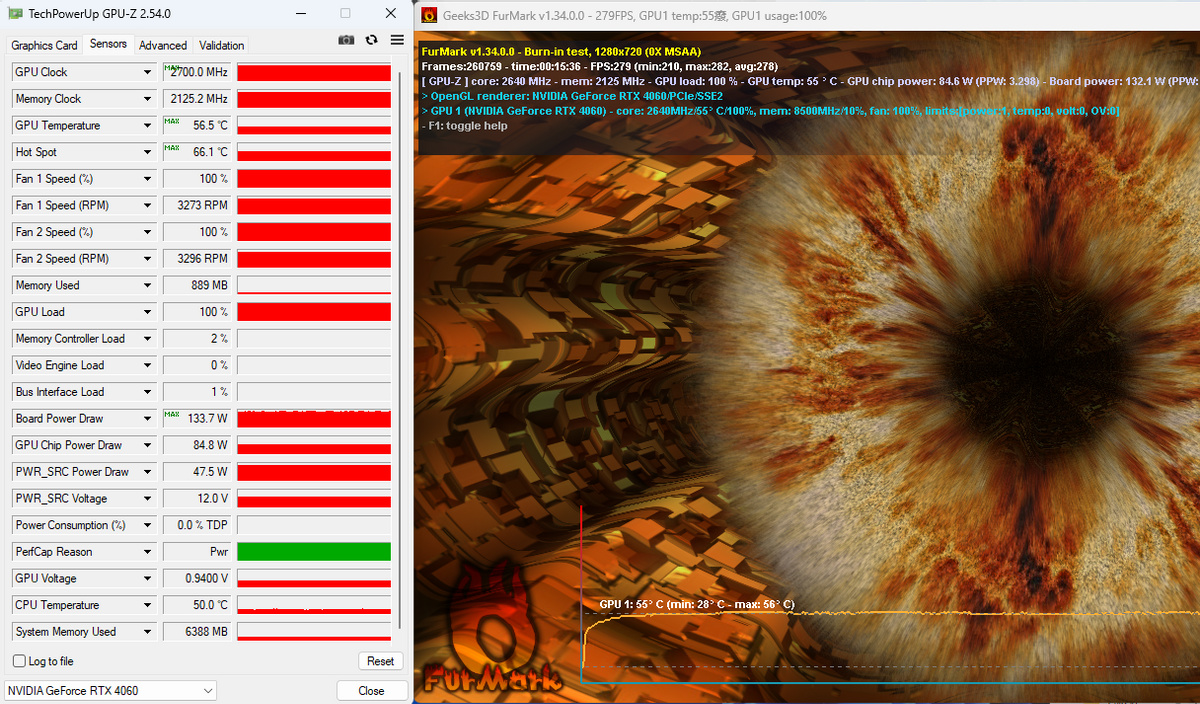
Task: Open the Advanced tab
Action: [x=163, y=45]
